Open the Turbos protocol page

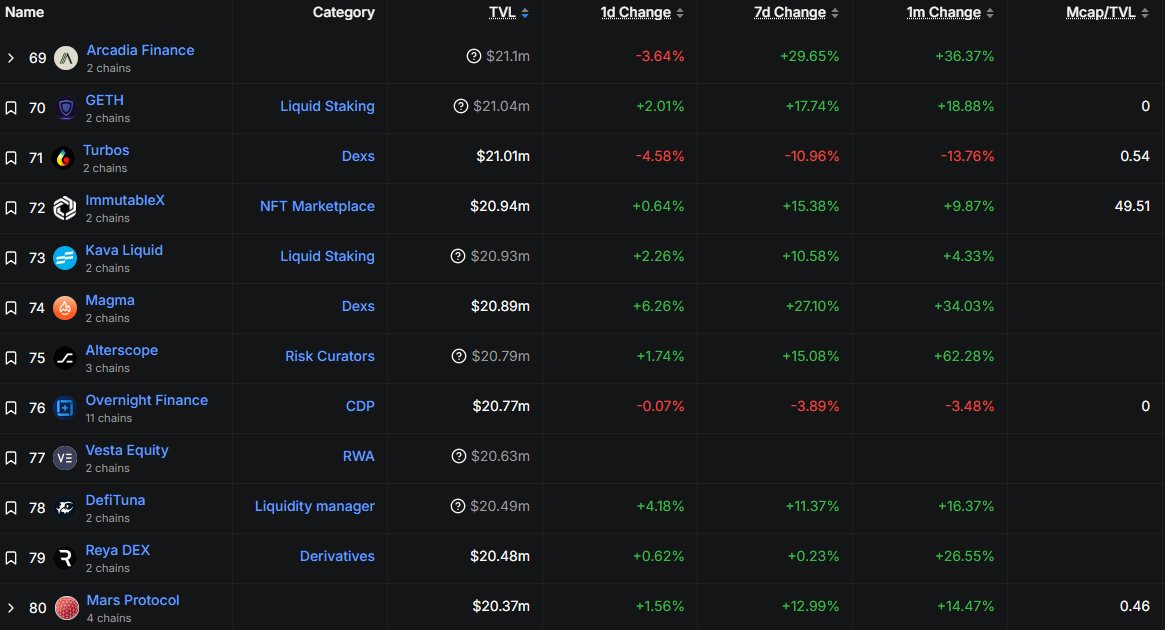point(106,150)
